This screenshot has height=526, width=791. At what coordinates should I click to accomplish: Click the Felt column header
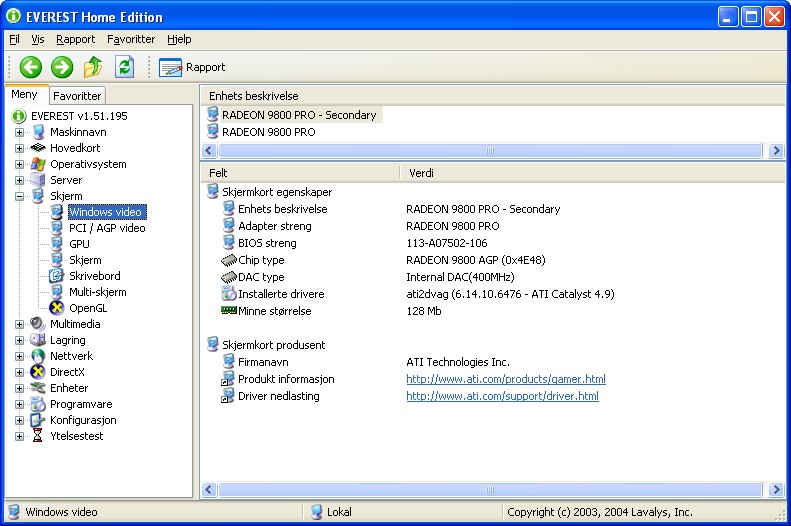301,173
